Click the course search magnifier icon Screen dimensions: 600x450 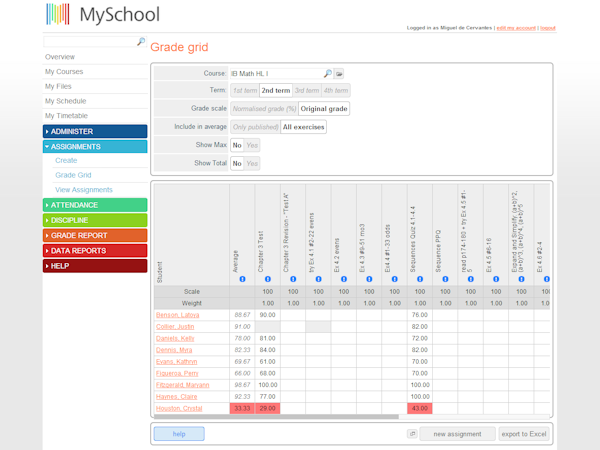(x=327, y=73)
